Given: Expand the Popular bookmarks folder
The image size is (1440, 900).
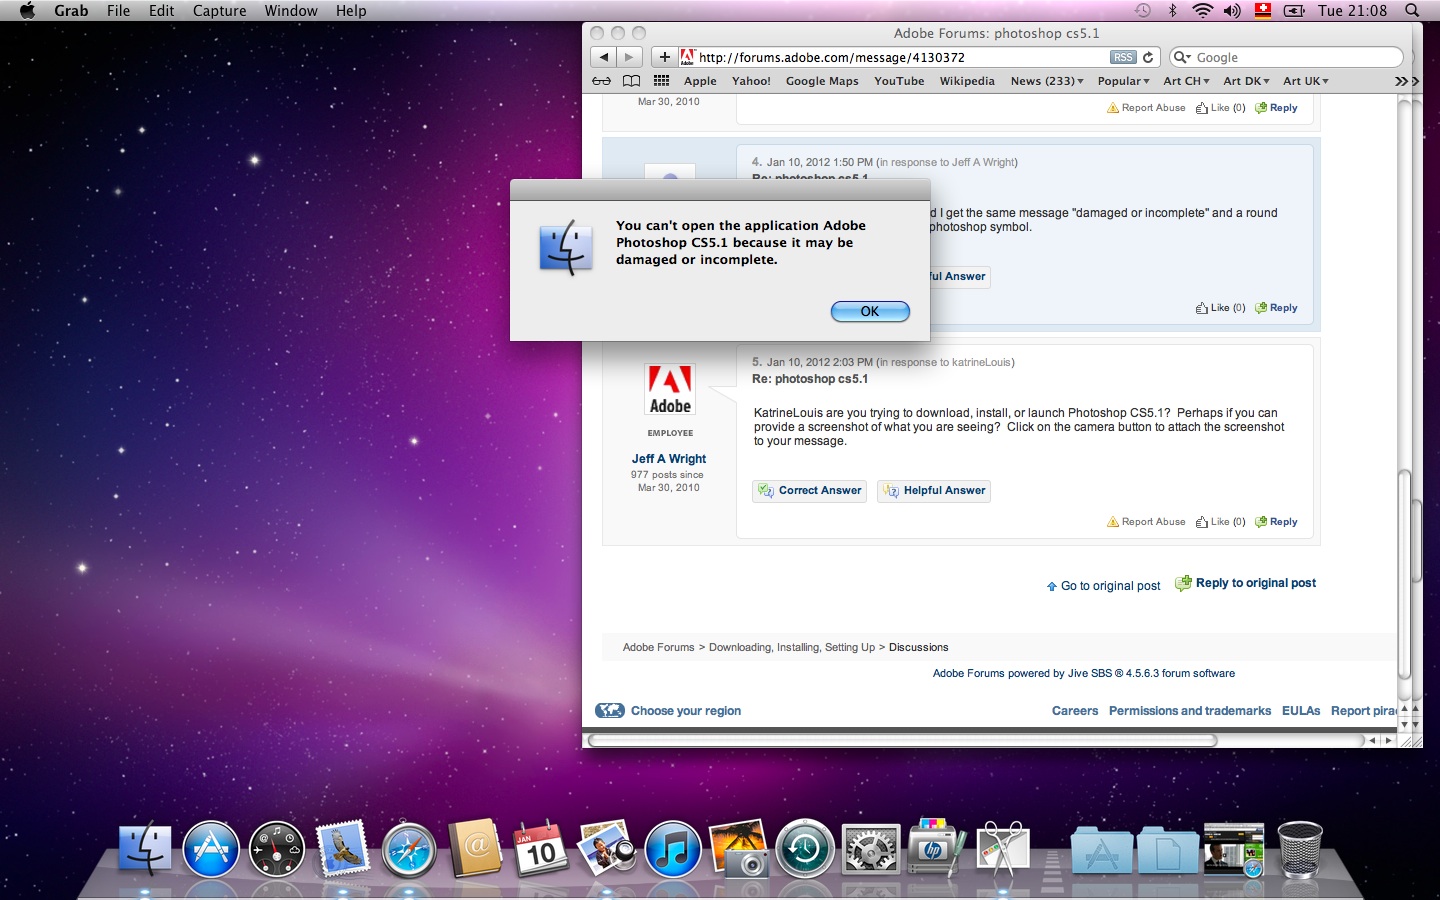Looking at the screenshot, I should coord(1123,81).
